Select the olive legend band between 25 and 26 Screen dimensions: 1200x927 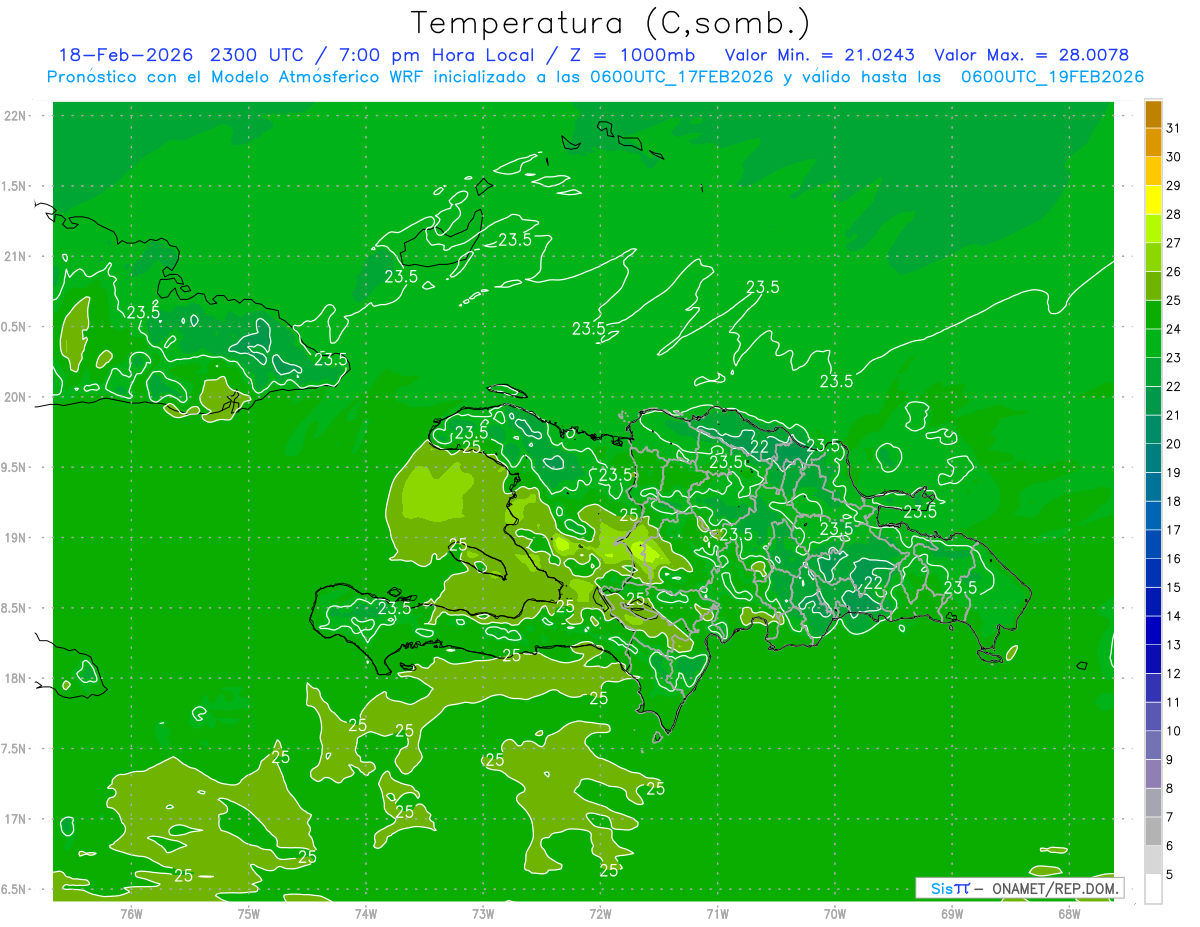click(1153, 286)
